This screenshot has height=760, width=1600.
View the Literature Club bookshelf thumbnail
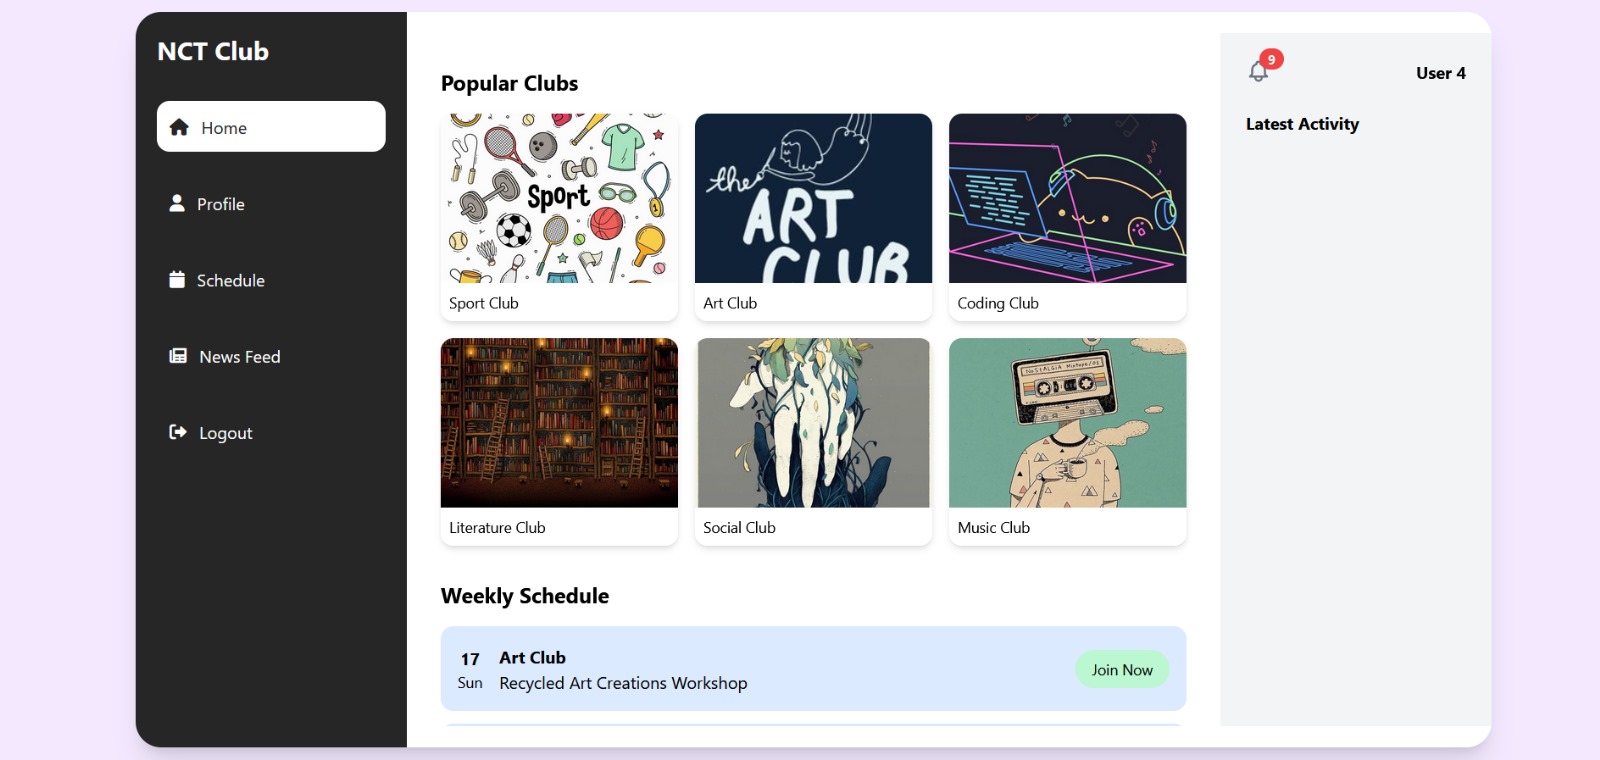pos(559,423)
